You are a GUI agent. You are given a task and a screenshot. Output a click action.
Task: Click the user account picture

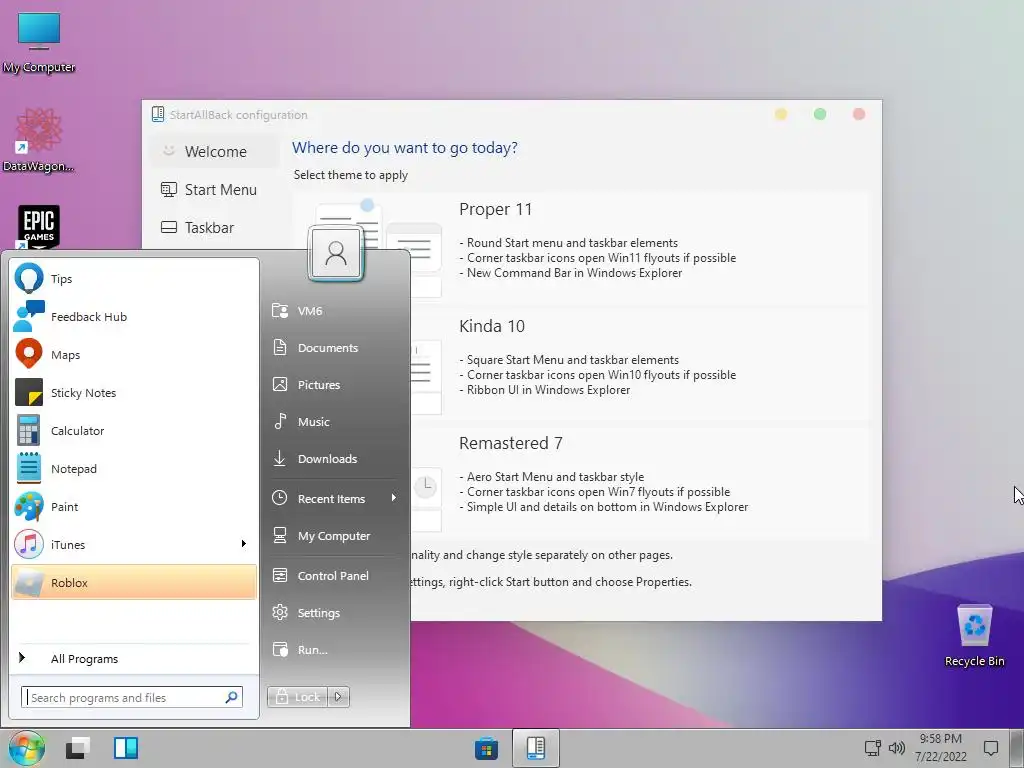[x=336, y=253]
